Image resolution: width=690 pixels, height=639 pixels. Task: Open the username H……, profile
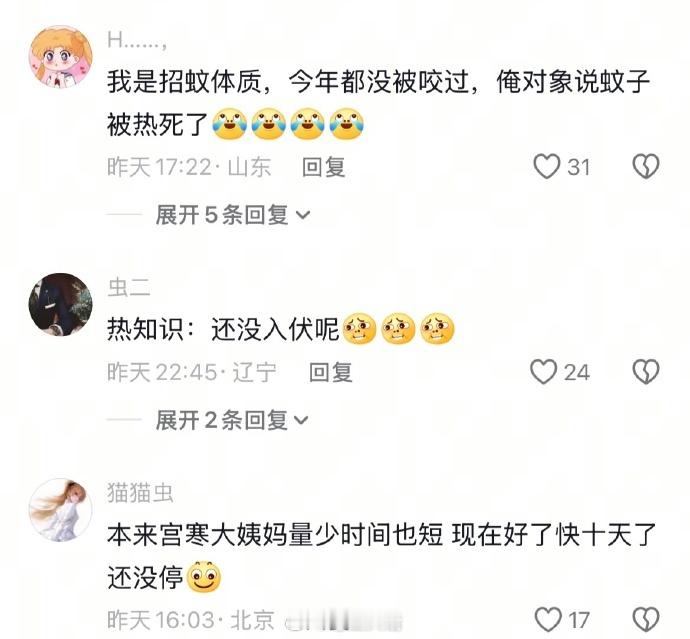tap(137, 41)
